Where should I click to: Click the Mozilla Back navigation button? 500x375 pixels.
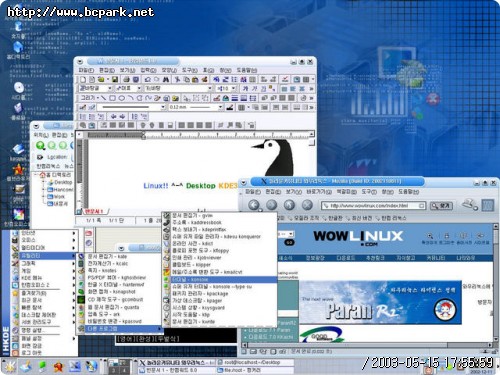(x=254, y=205)
